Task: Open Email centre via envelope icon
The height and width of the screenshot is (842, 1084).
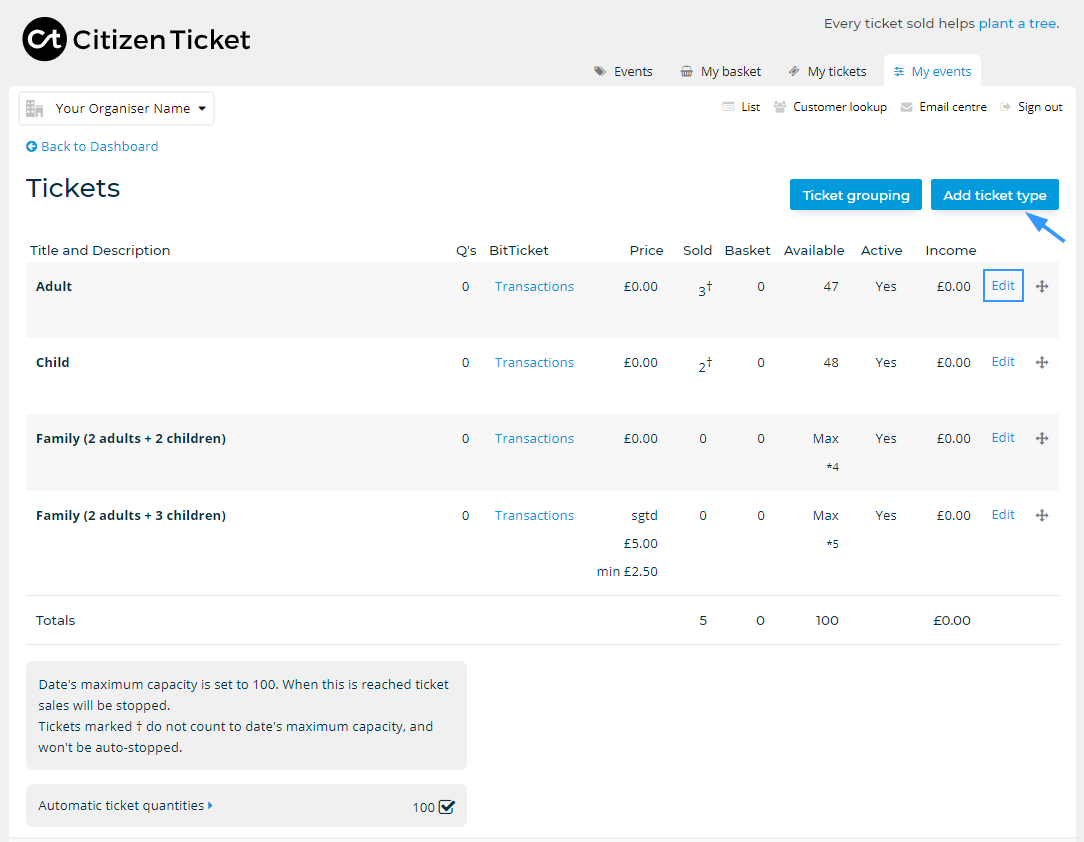Action: 906,106
